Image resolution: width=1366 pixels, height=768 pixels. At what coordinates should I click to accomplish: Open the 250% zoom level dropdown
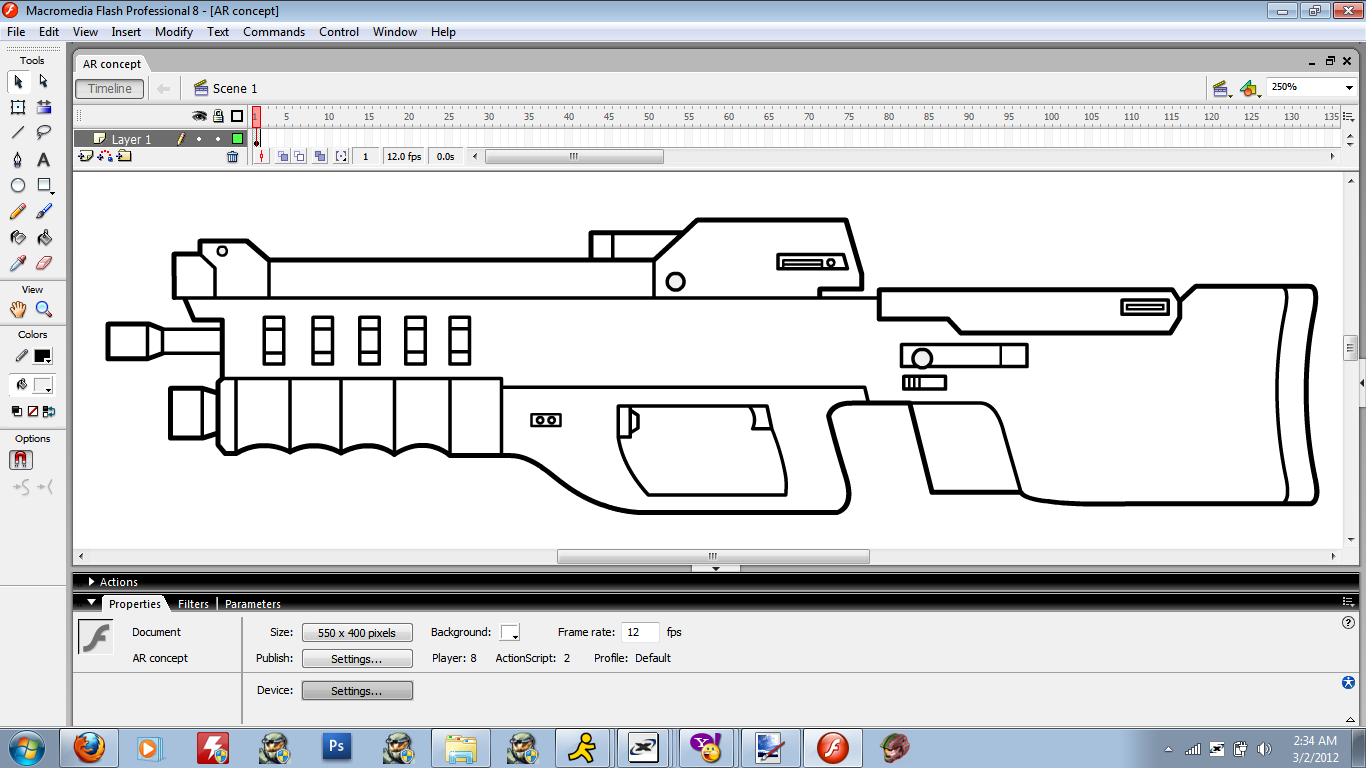click(x=1348, y=88)
